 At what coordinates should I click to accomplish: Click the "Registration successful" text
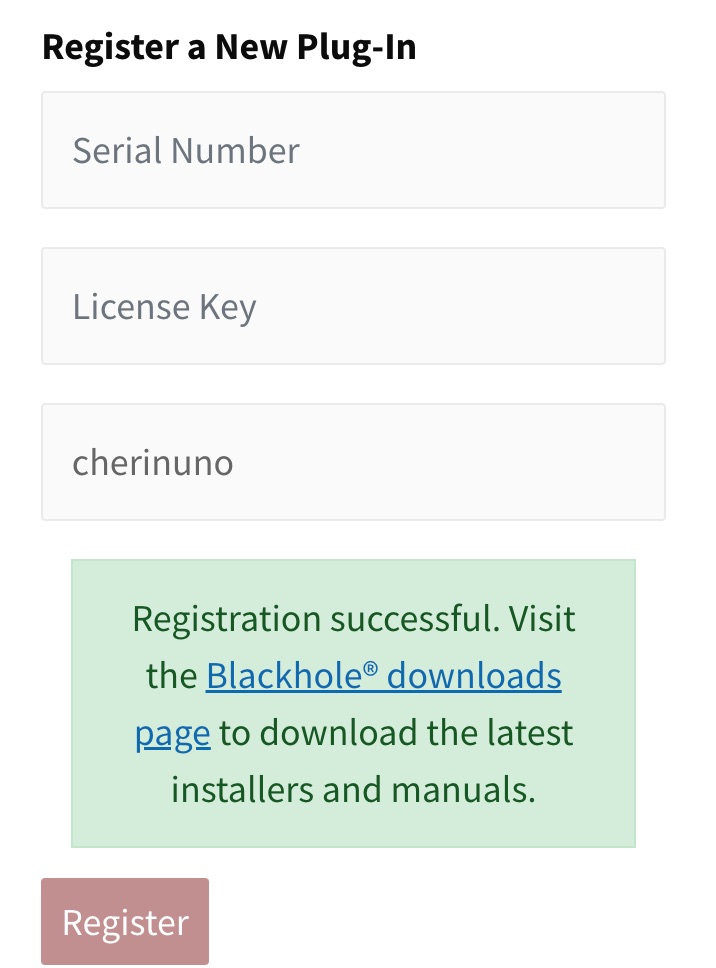pyautogui.click(x=314, y=619)
